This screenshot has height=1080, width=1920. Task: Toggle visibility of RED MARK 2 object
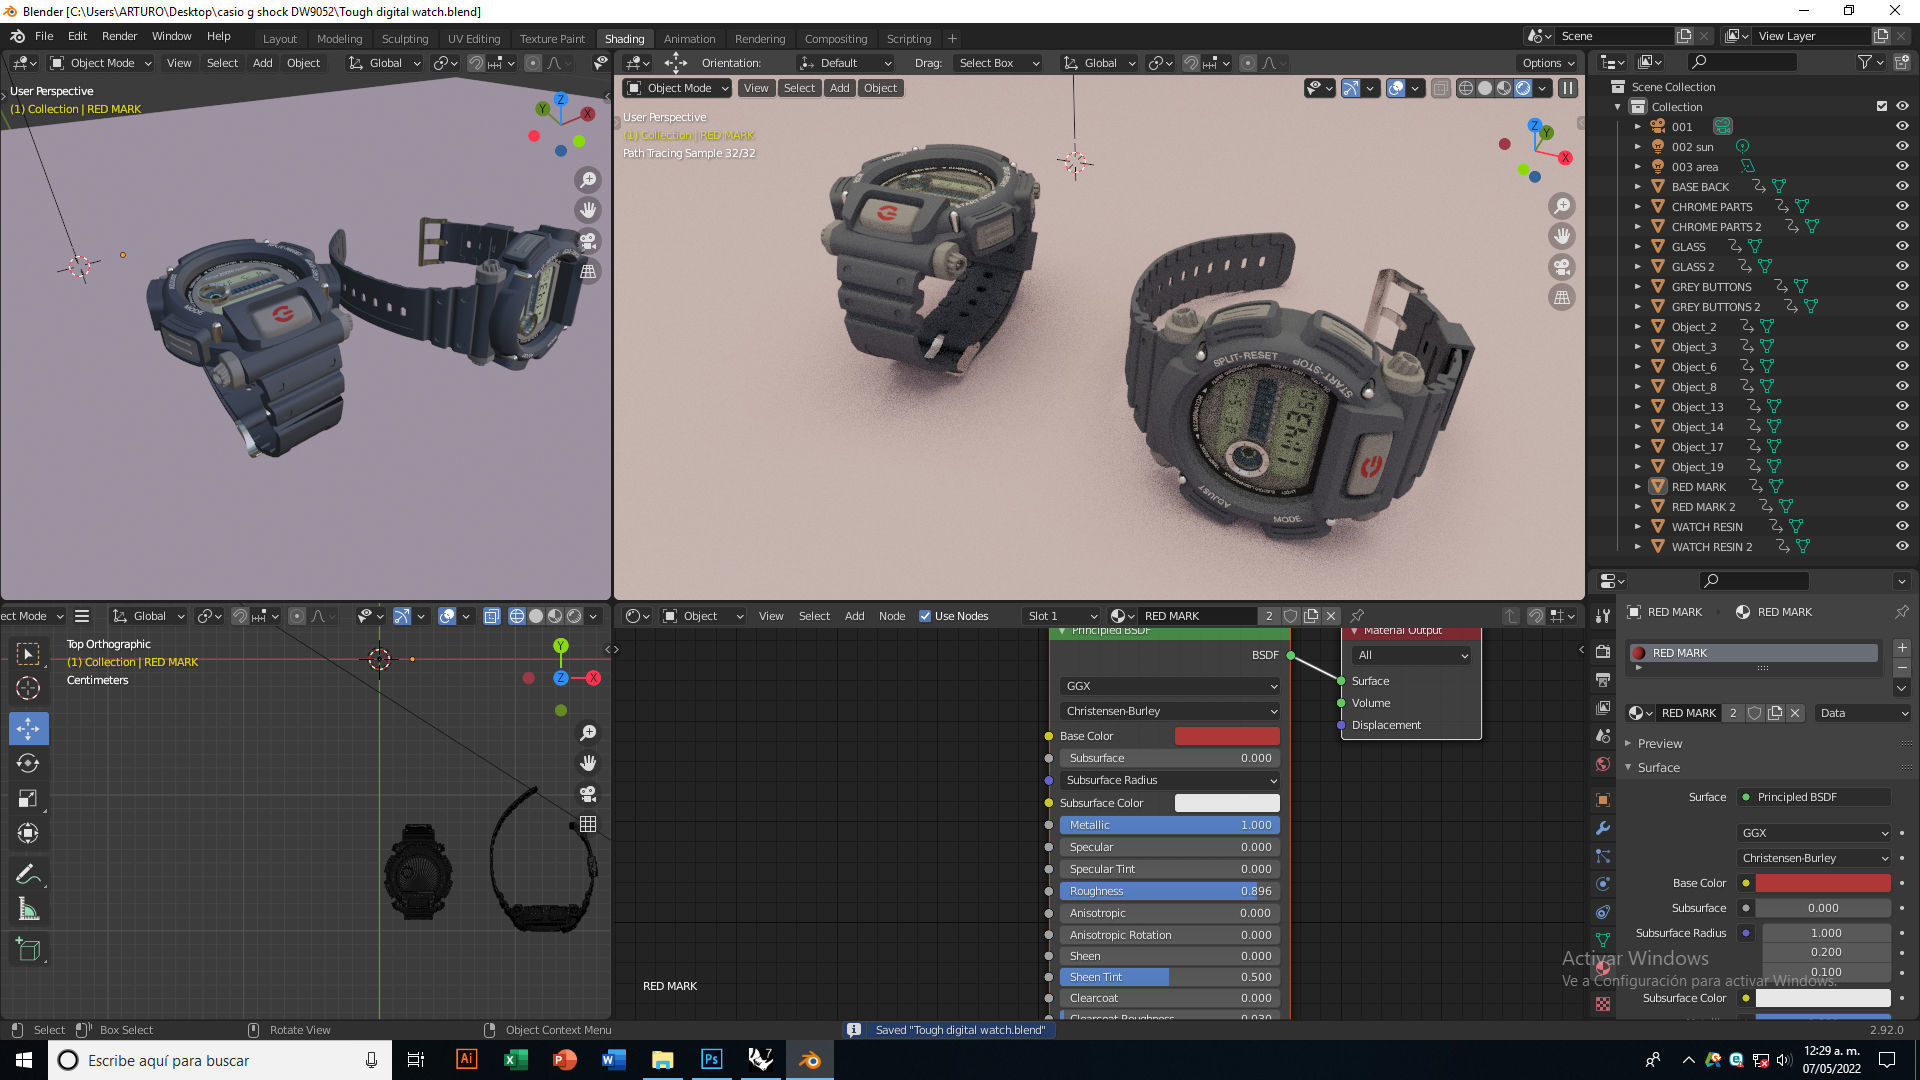(x=1902, y=507)
